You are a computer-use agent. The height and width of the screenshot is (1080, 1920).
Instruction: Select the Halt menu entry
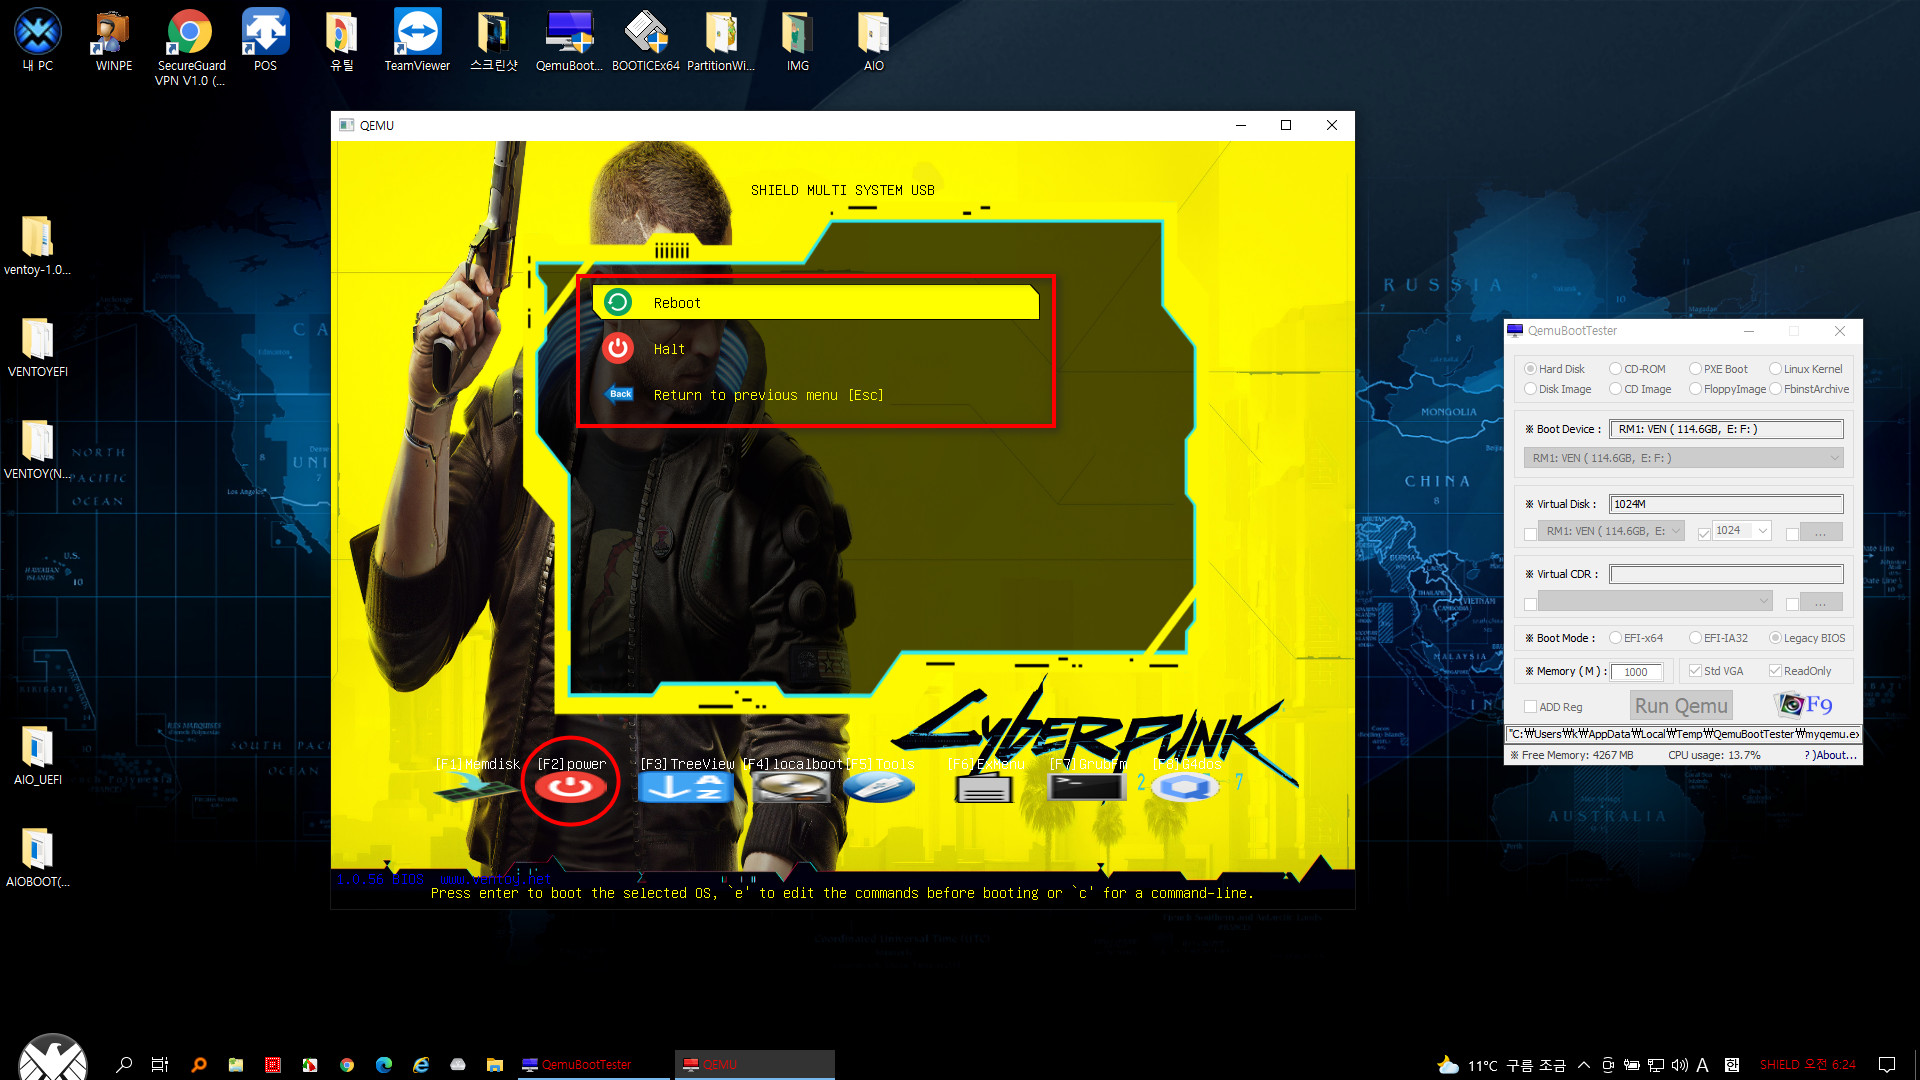click(816, 349)
